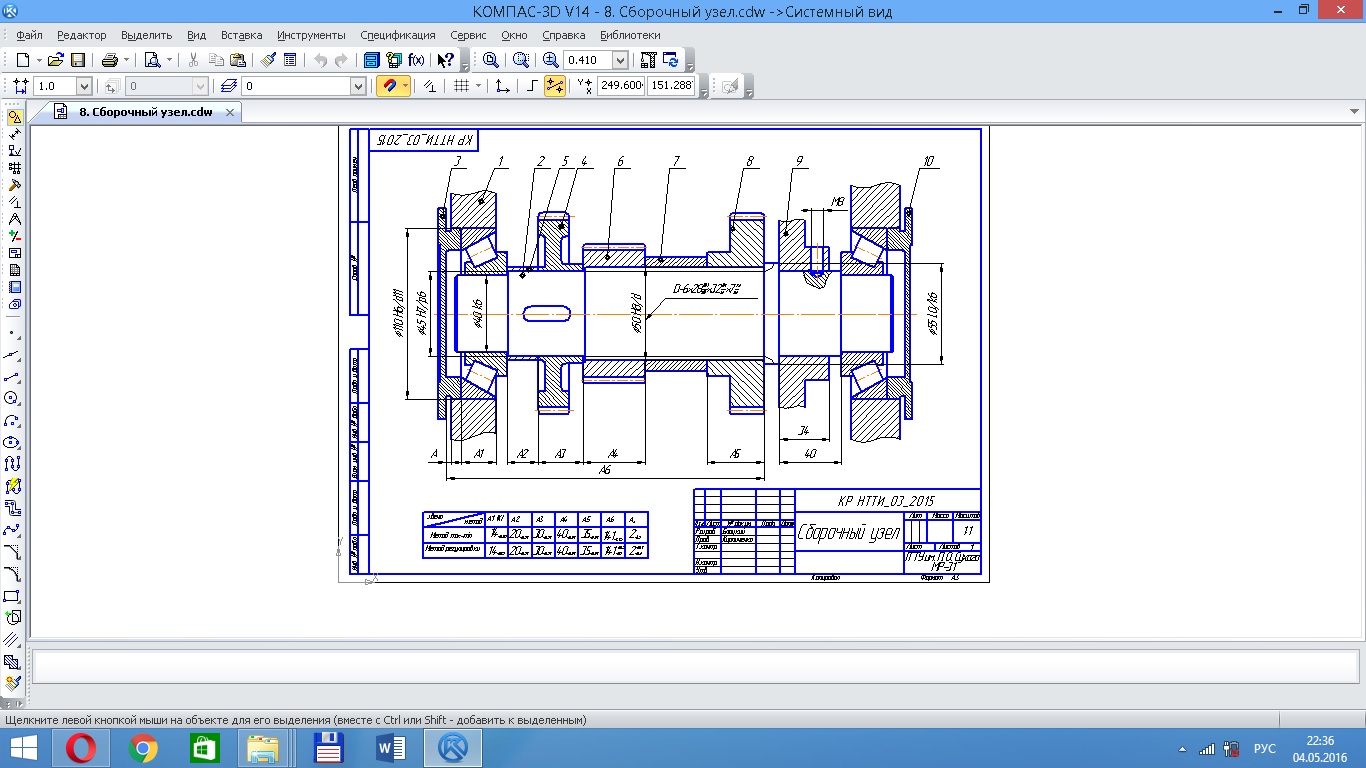
Task: Open the Редактор menu
Action: pos(82,35)
